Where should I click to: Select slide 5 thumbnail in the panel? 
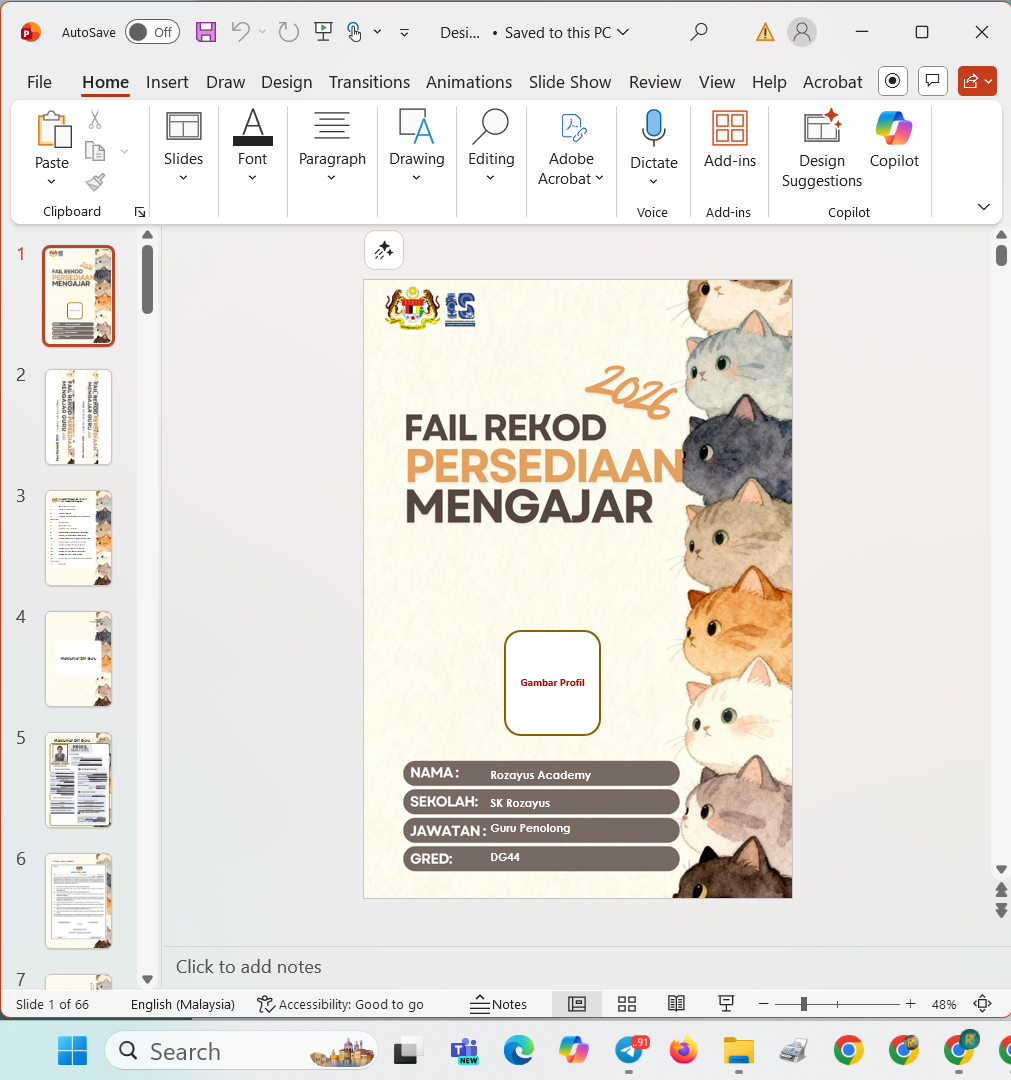tap(78, 781)
